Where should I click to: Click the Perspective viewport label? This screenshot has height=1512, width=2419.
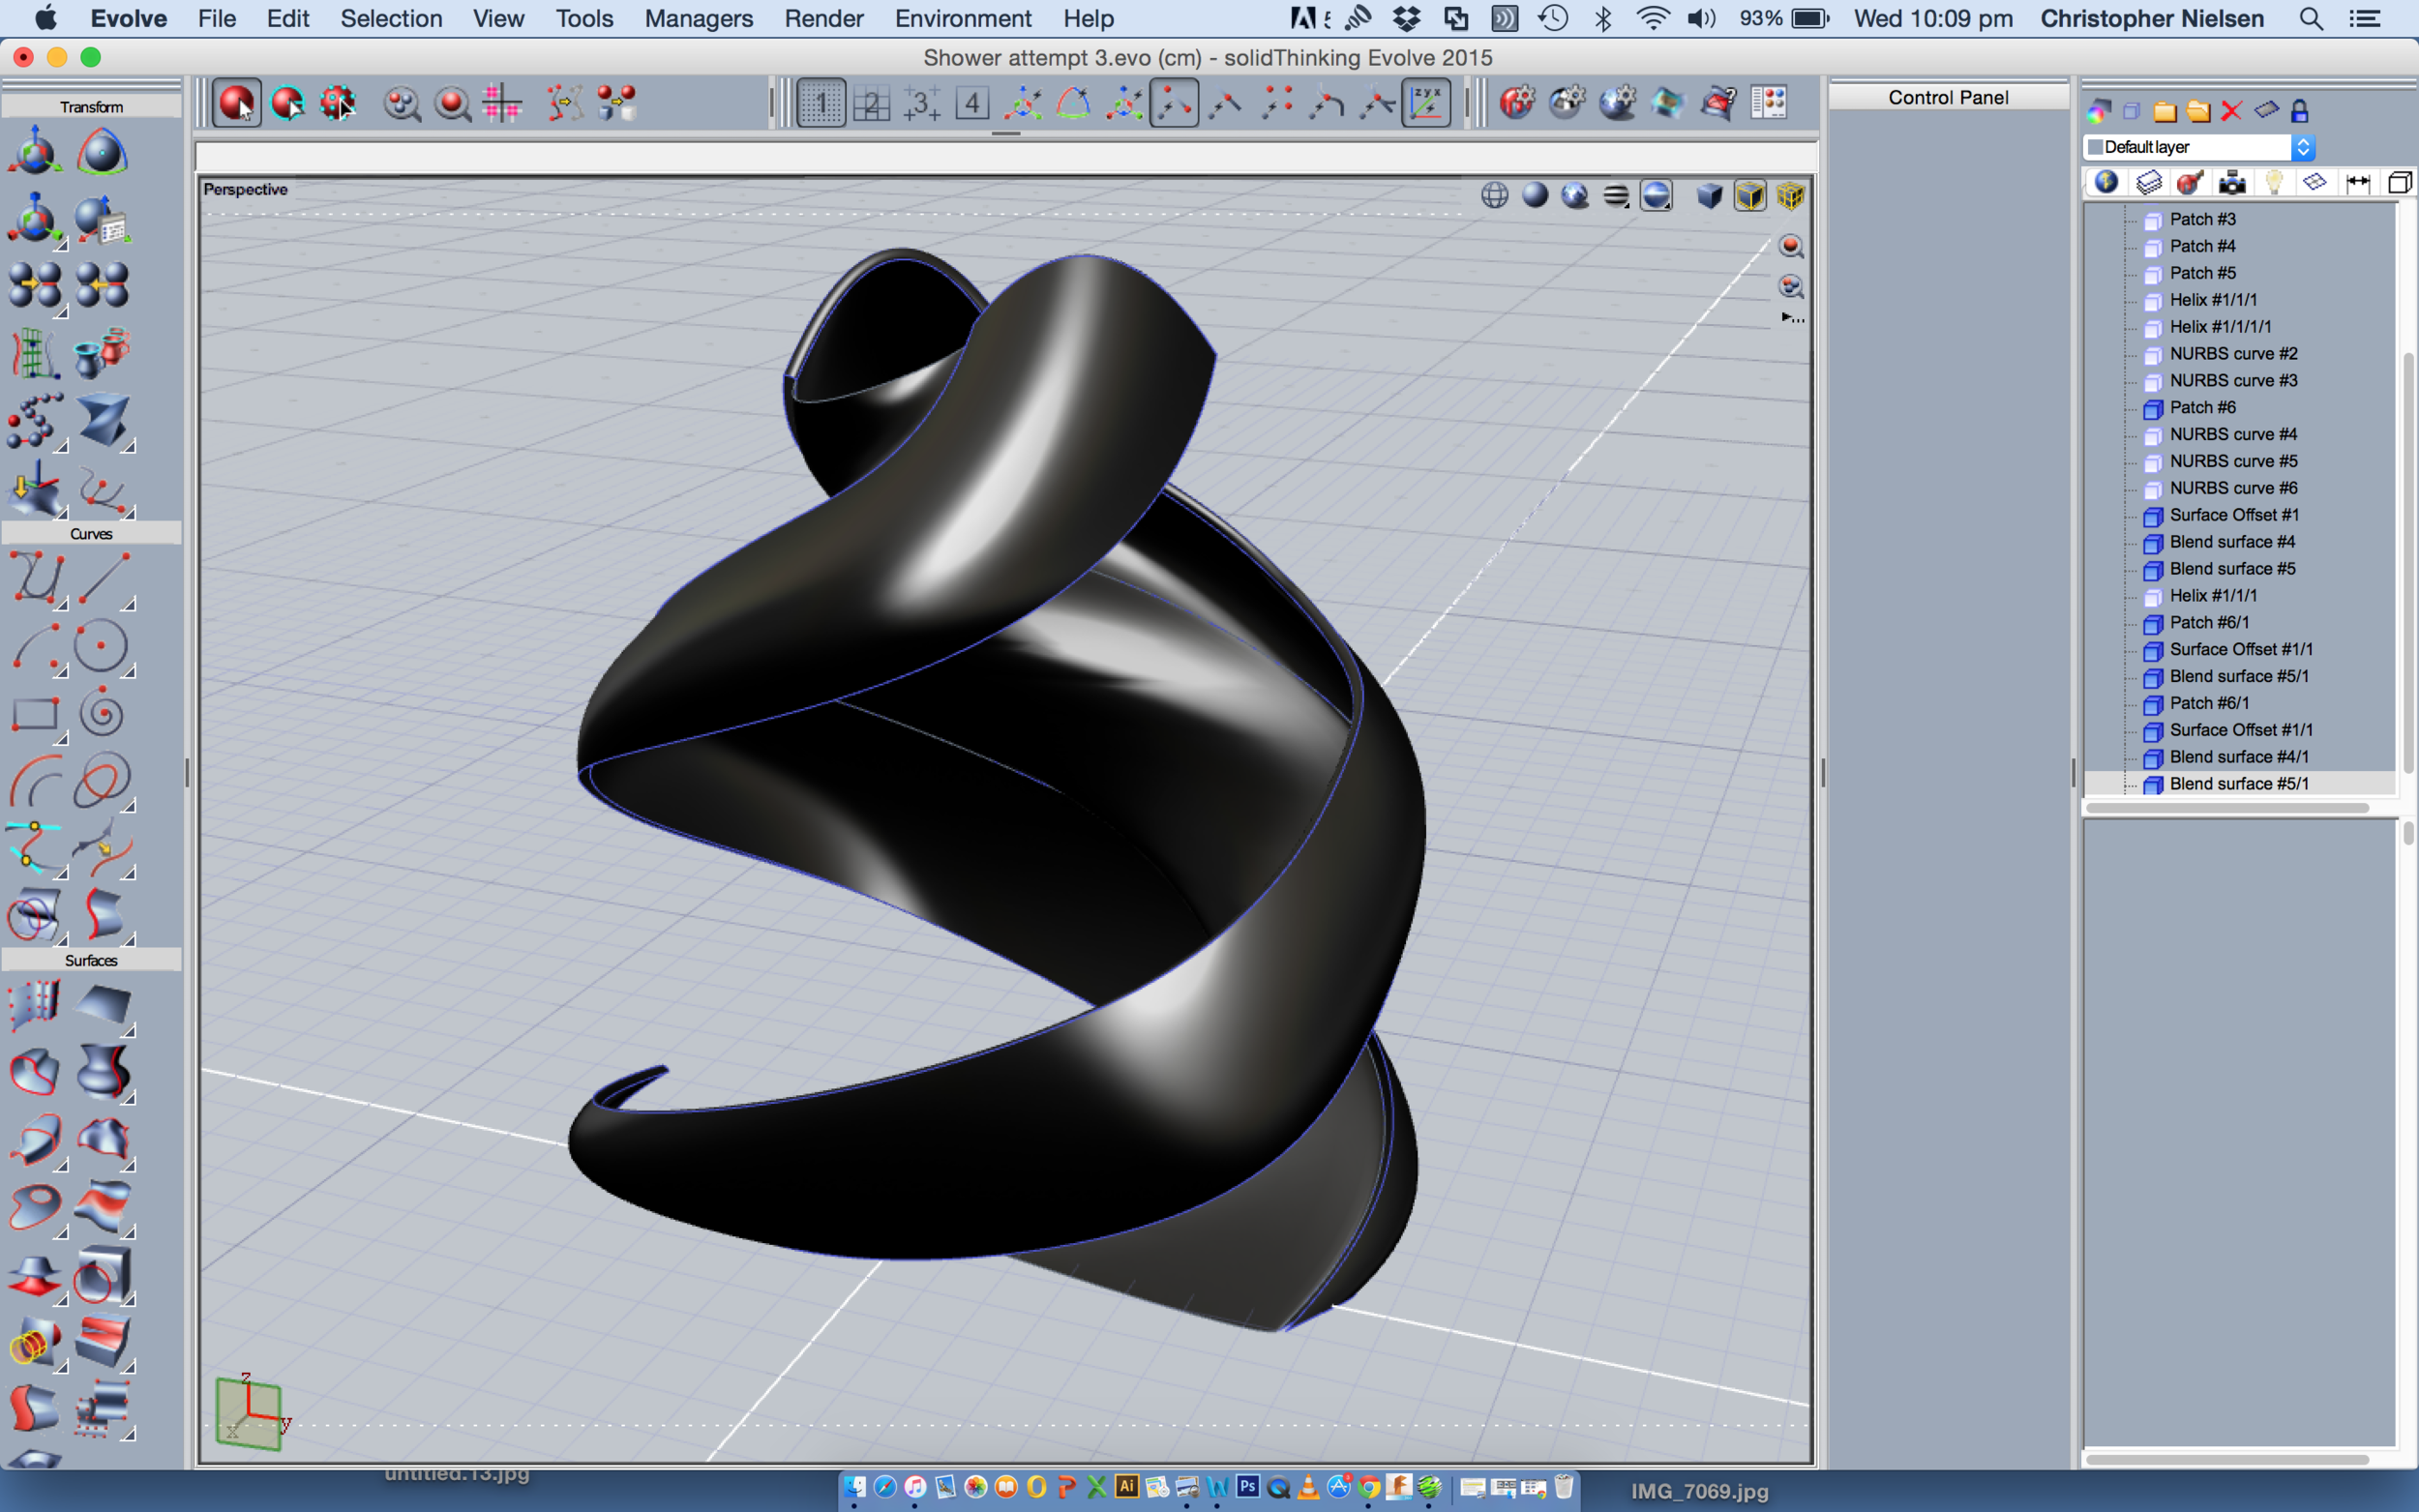click(x=245, y=189)
